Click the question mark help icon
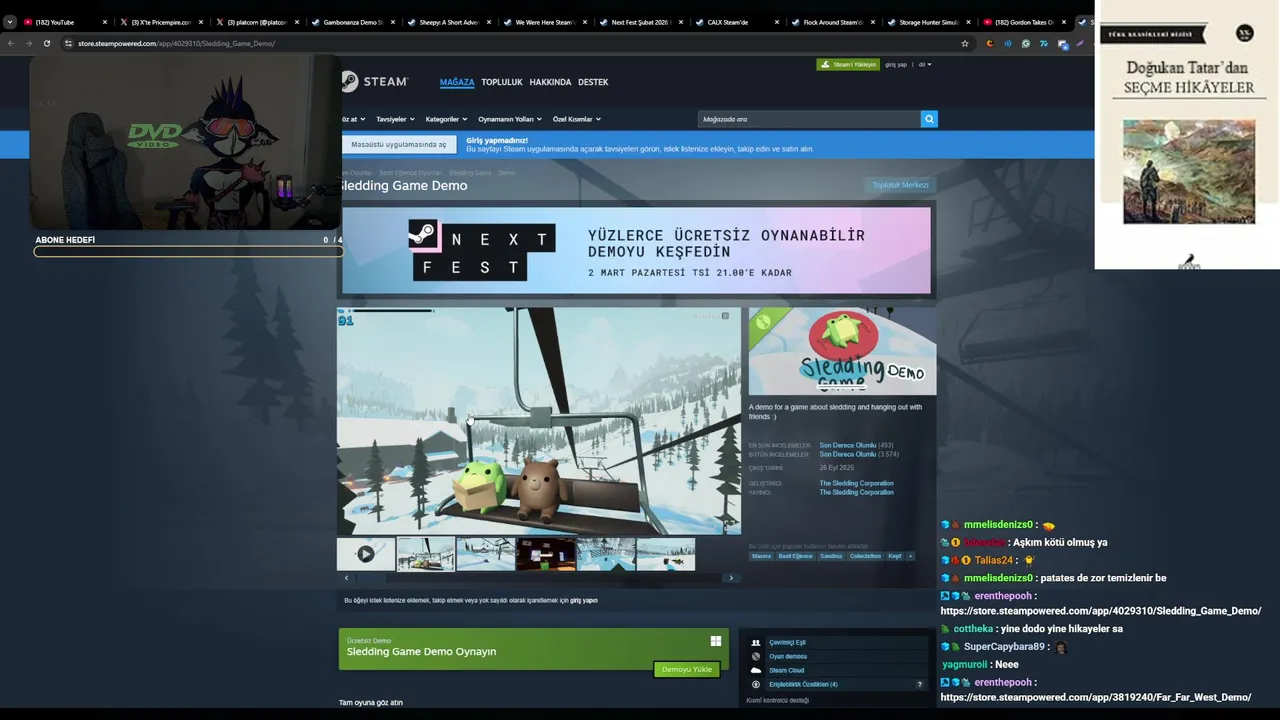 920,685
